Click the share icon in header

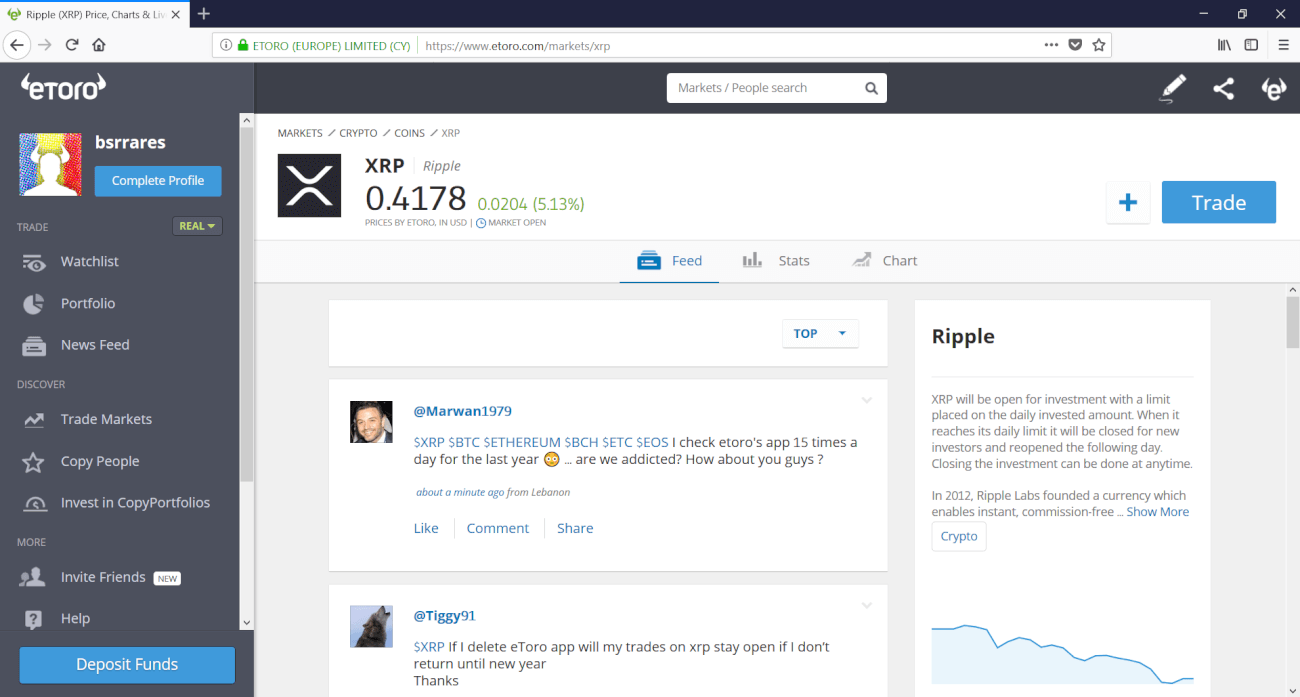coord(1223,88)
